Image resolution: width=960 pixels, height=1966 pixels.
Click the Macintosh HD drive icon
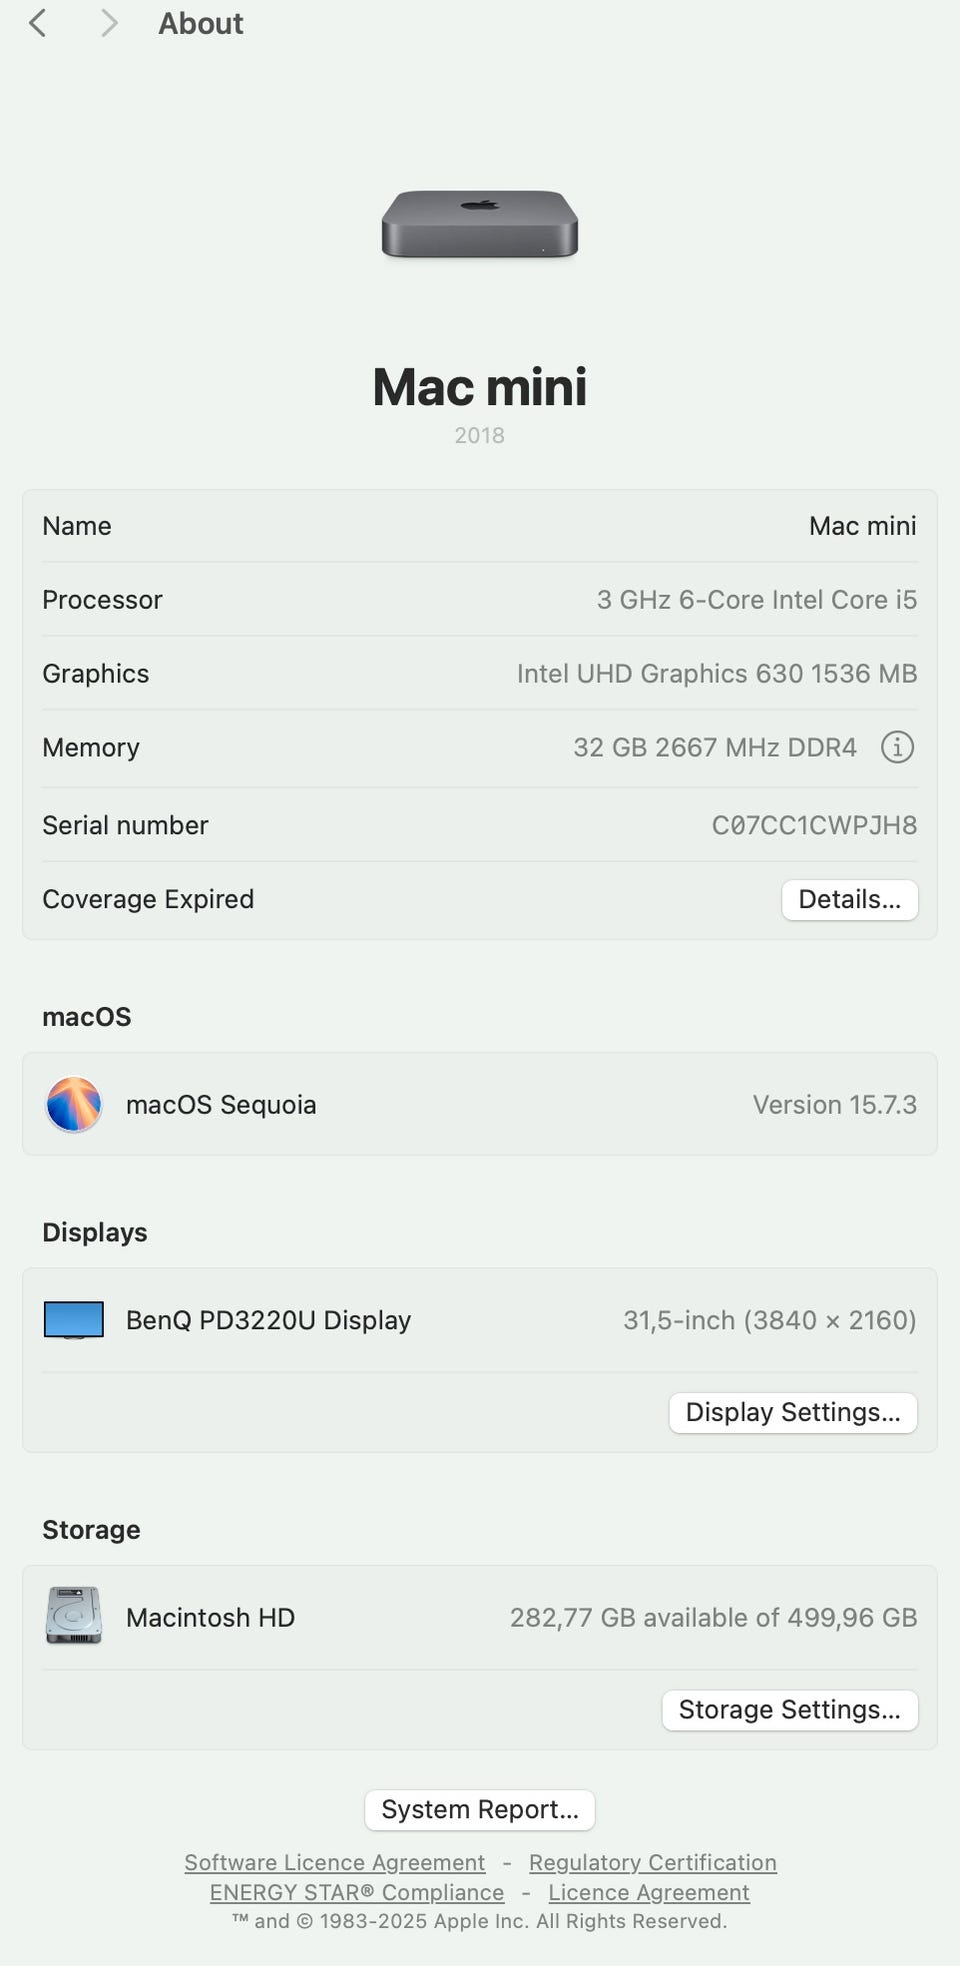click(x=74, y=1616)
